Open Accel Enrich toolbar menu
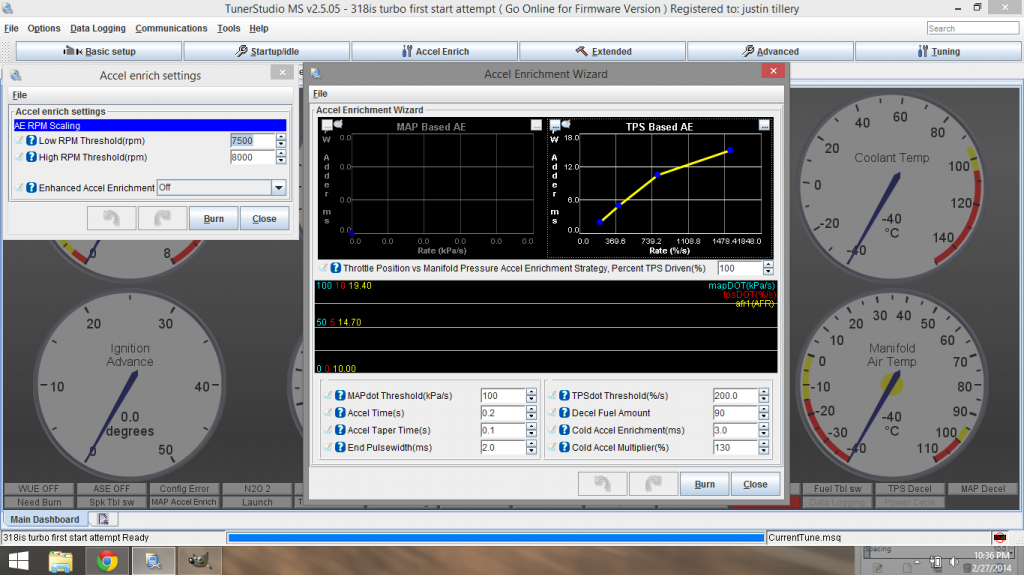This screenshot has width=1024, height=575. tap(435, 51)
